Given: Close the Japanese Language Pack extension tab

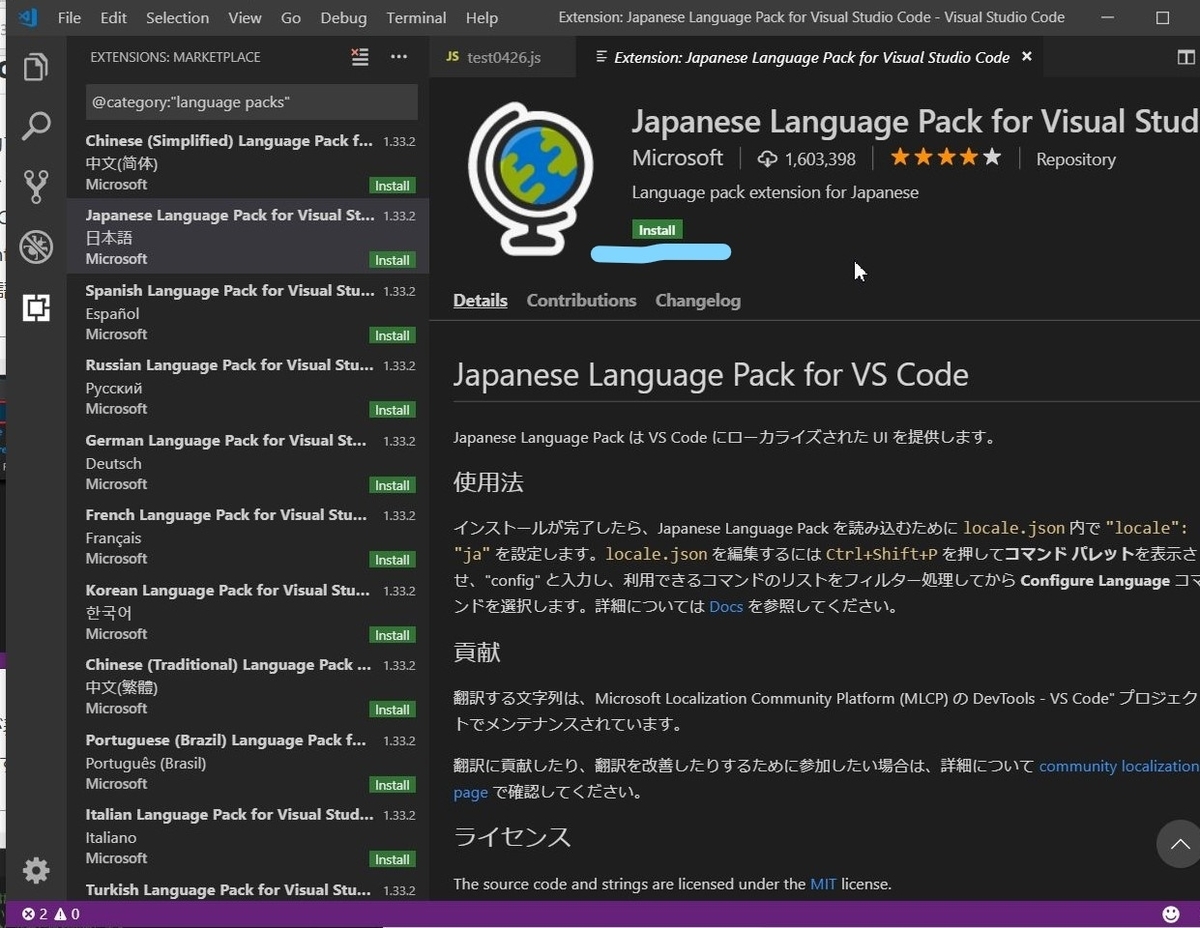Looking at the screenshot, I should point(1026,57).
